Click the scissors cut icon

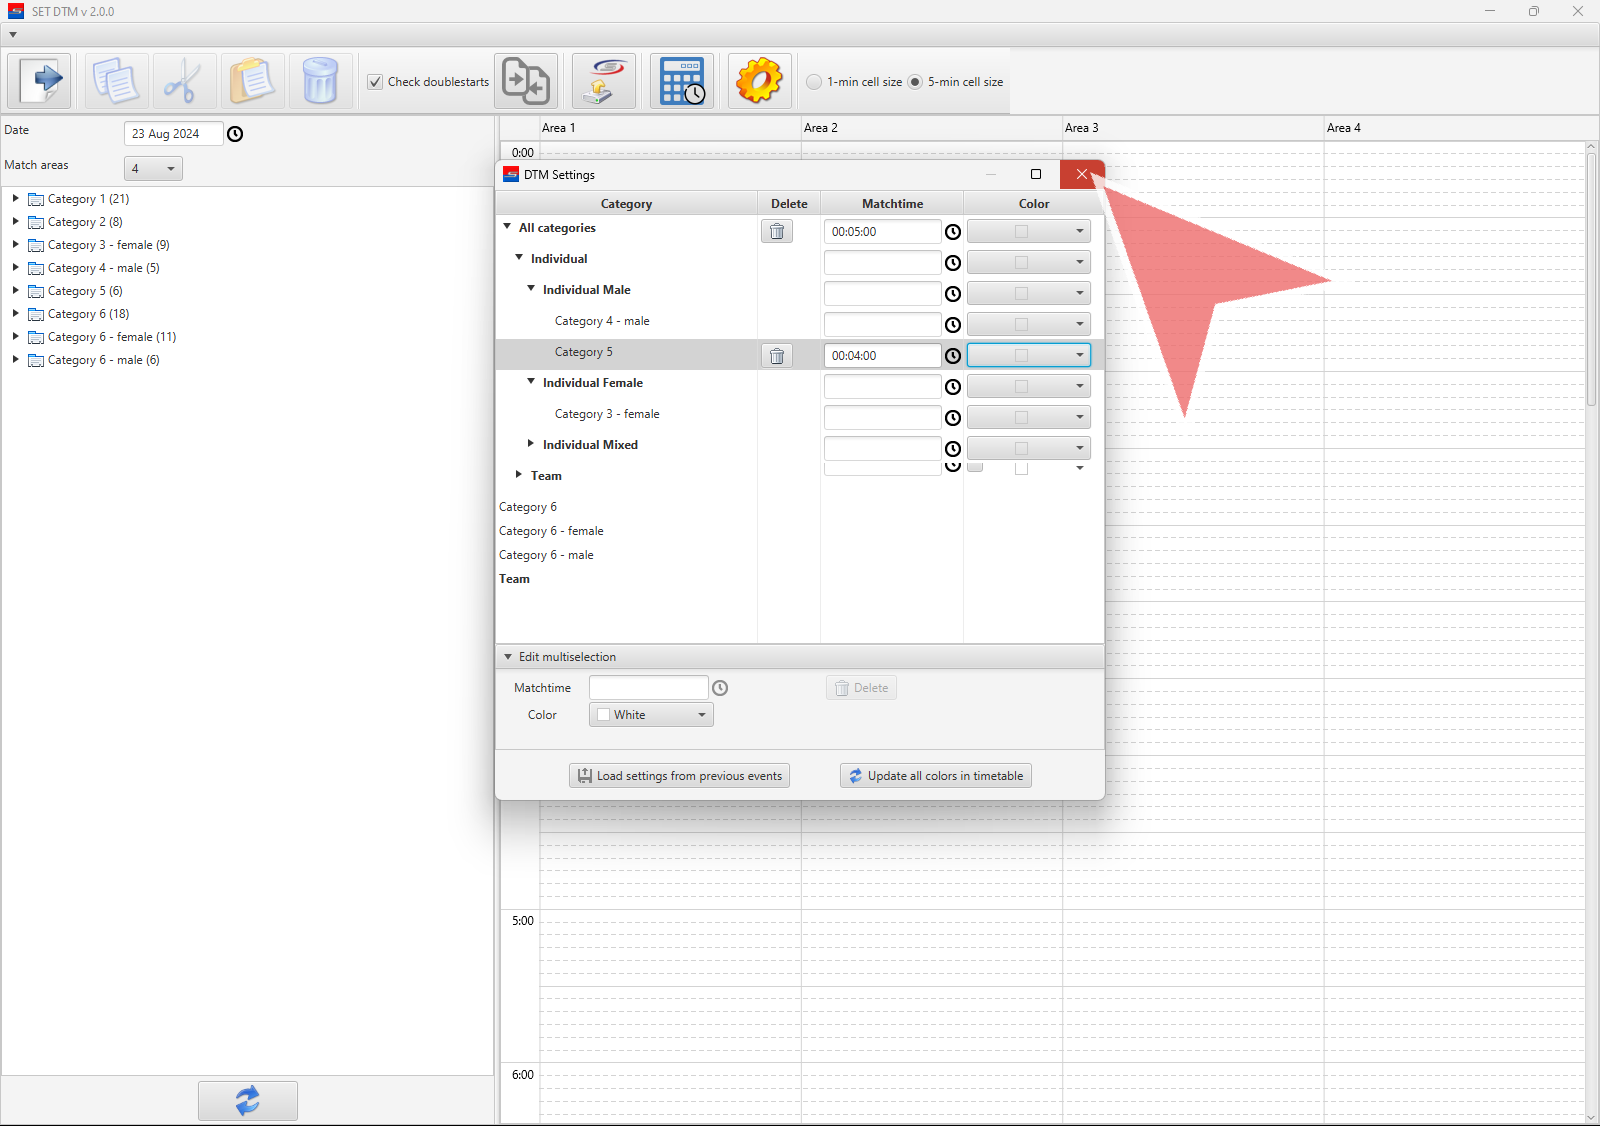pos(184,81)
